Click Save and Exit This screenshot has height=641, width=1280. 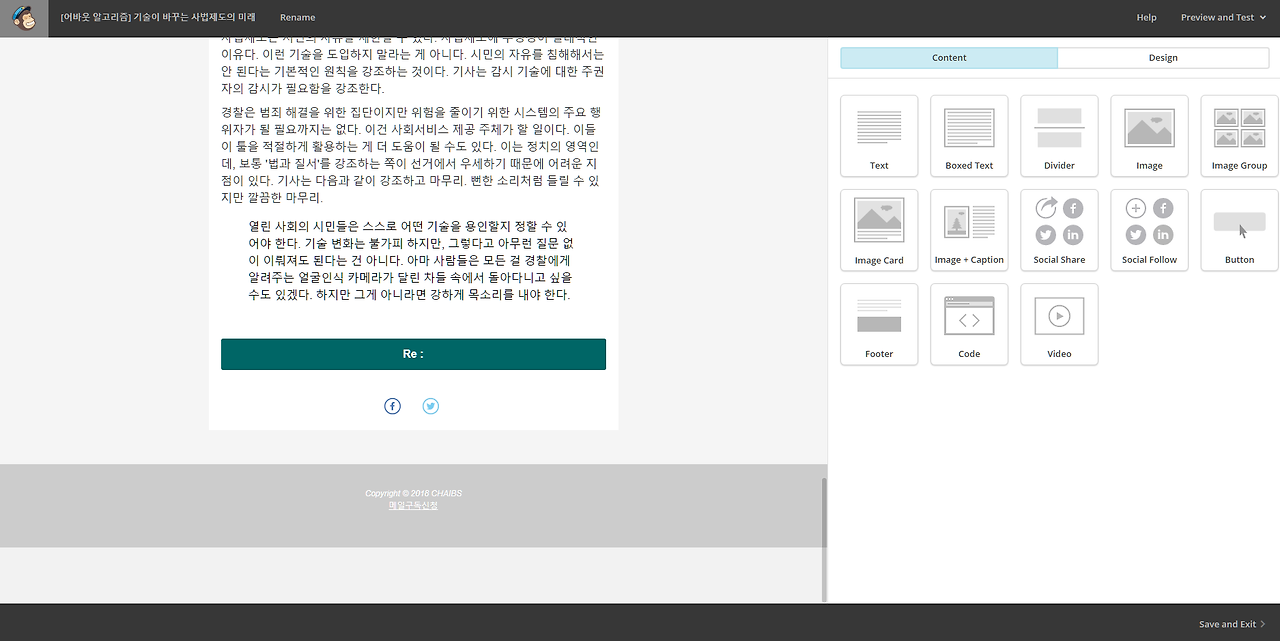1231,624
